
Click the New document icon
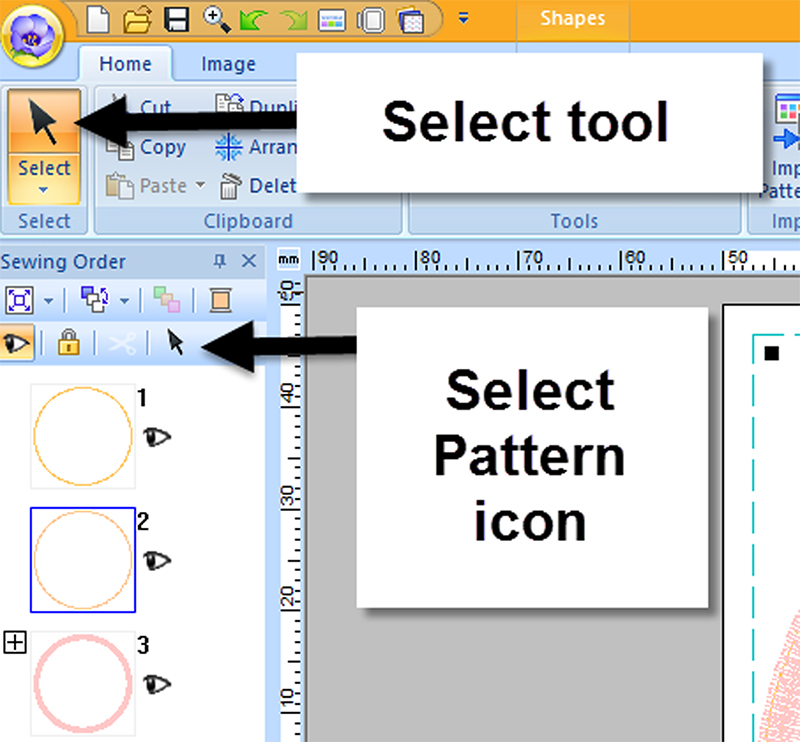pos(98,17)
